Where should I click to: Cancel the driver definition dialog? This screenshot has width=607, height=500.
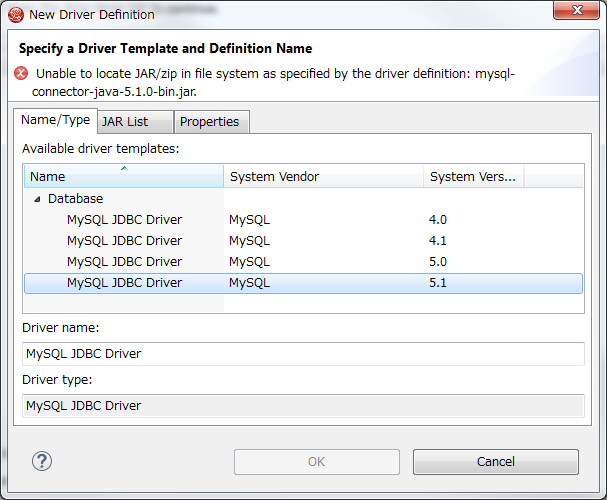(496, 462)
